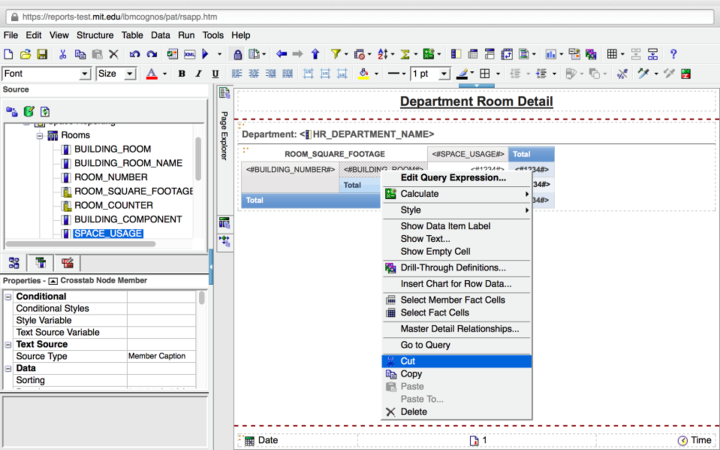This screenshot has width=720, height=450.
Task: Click the Lock page objects icon
Action: point(237,54)
